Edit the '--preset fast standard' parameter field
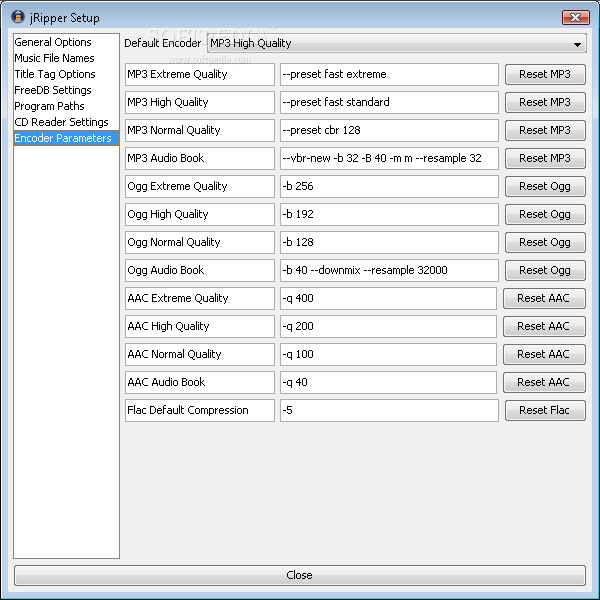The image size is (600, 600). pos(389,102)
